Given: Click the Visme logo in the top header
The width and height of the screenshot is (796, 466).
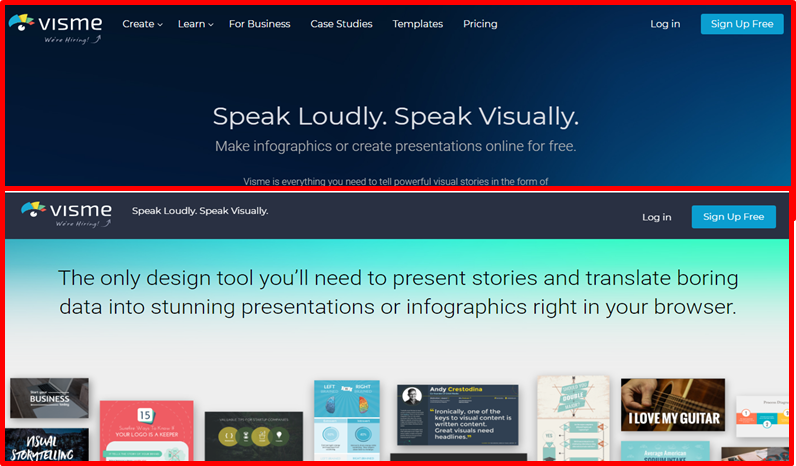Looking at the screenshot, I should click(58, 22).
